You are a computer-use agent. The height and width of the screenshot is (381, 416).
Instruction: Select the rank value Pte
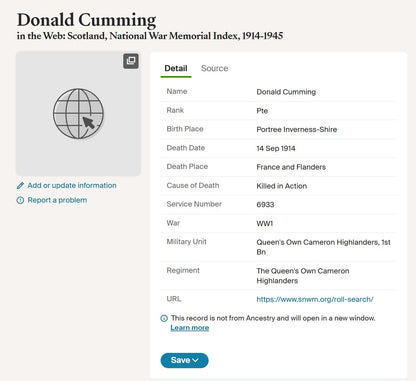[x=262, y=111]
